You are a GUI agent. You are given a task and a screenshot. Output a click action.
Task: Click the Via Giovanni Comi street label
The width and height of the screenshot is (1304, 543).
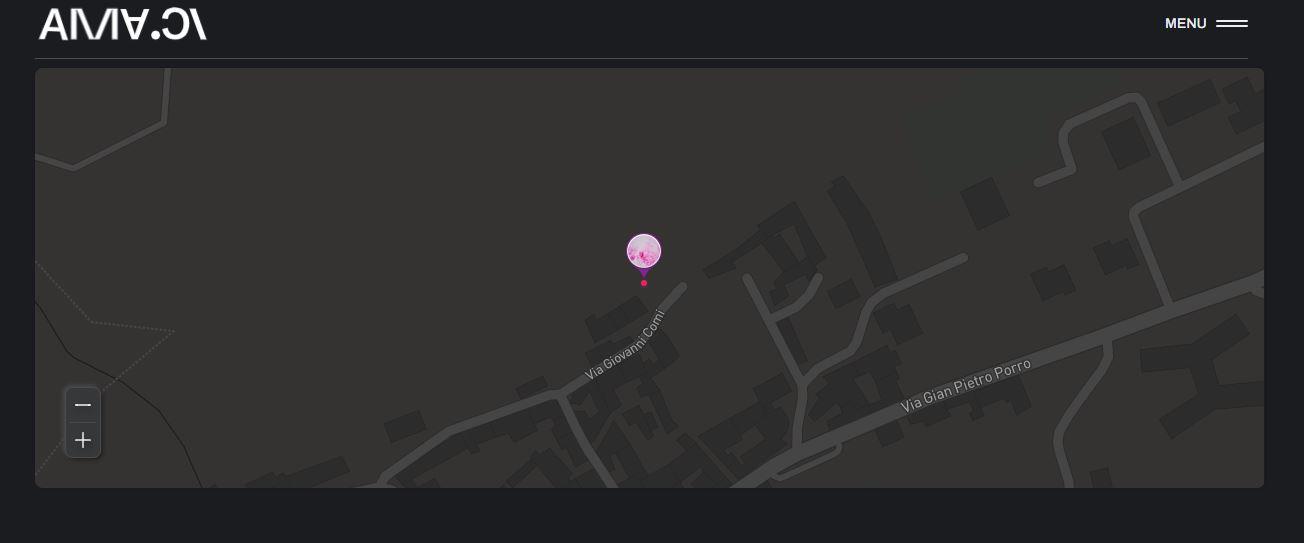click(x=625, y=345)
